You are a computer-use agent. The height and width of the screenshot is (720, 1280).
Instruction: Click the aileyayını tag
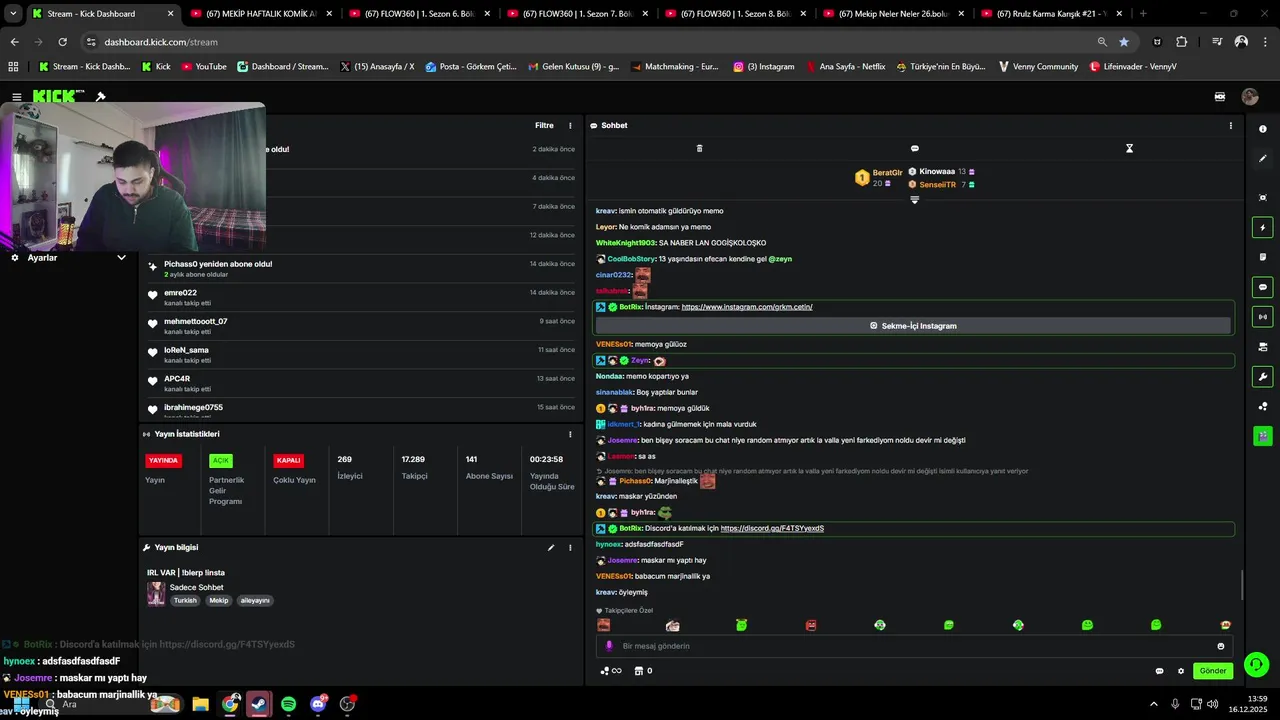(255, 601)
